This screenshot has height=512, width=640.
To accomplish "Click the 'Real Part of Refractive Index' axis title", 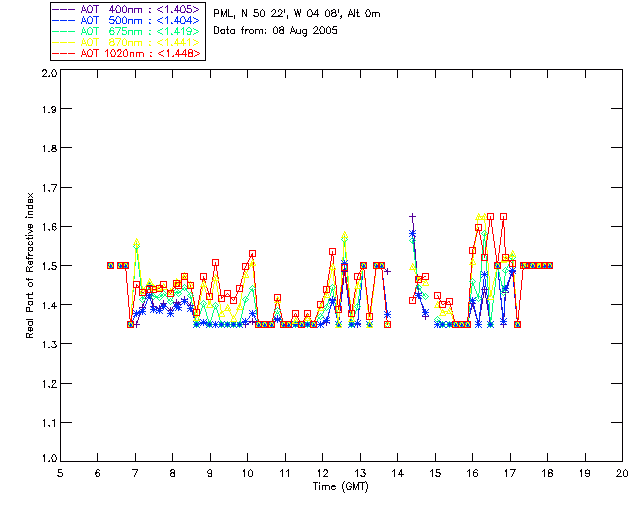I will (x=29, y=265).
